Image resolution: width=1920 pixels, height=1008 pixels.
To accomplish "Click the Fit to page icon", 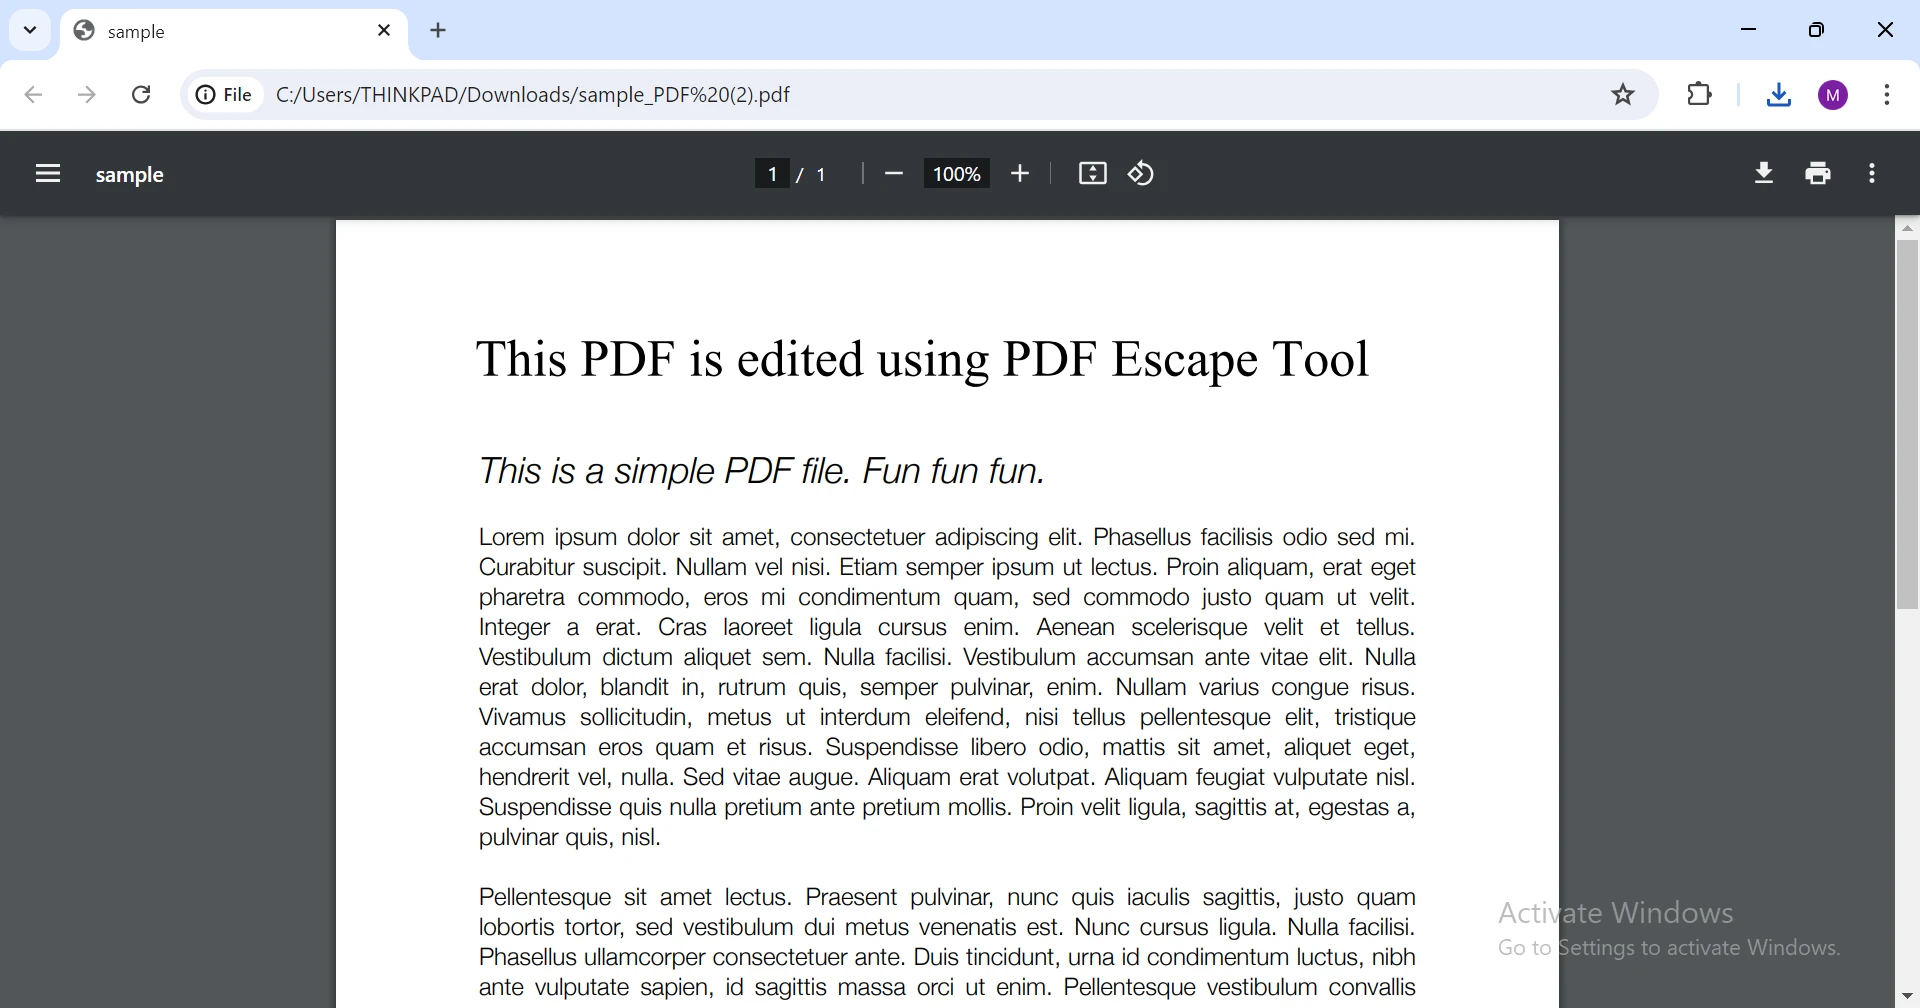I will (1093, 174).
